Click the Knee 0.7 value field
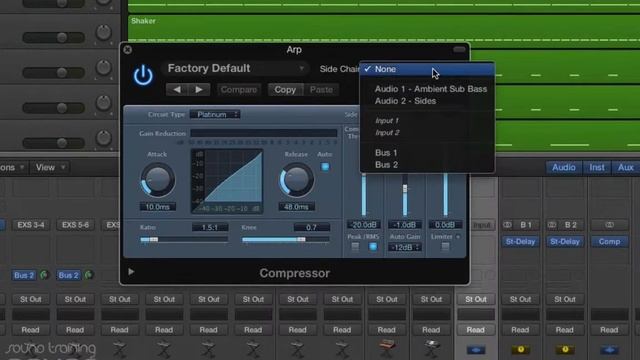This screenshot has height=360, width=640. [x=311, y=227]
